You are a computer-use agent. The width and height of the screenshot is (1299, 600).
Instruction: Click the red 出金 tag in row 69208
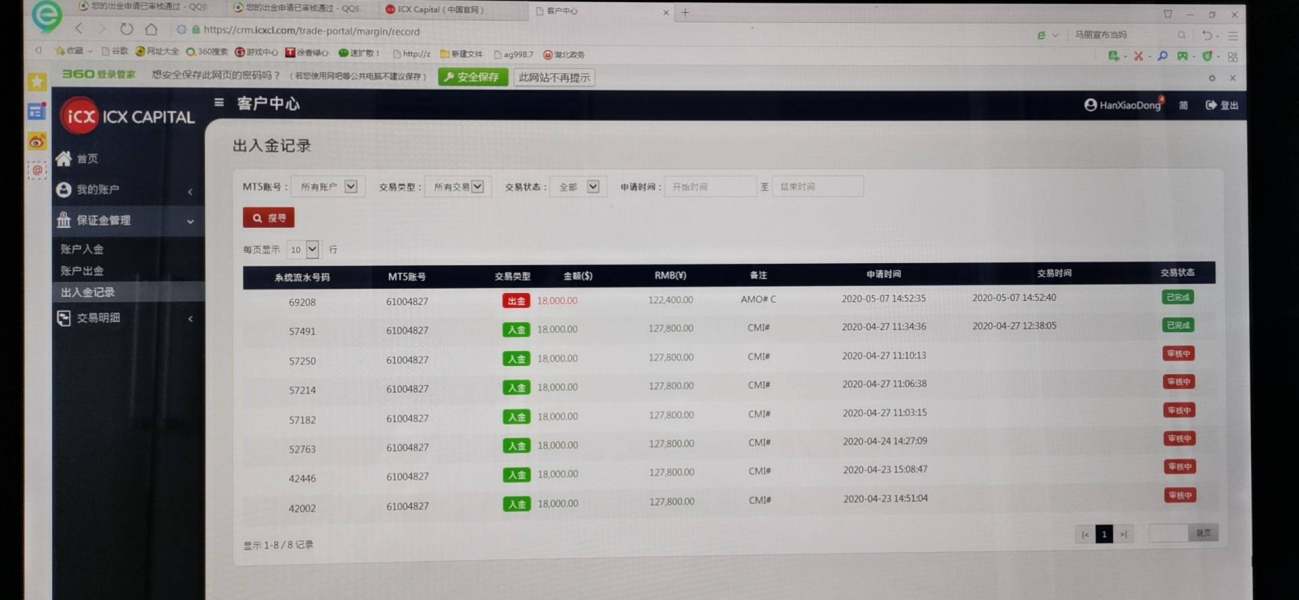tap(516, 300)
